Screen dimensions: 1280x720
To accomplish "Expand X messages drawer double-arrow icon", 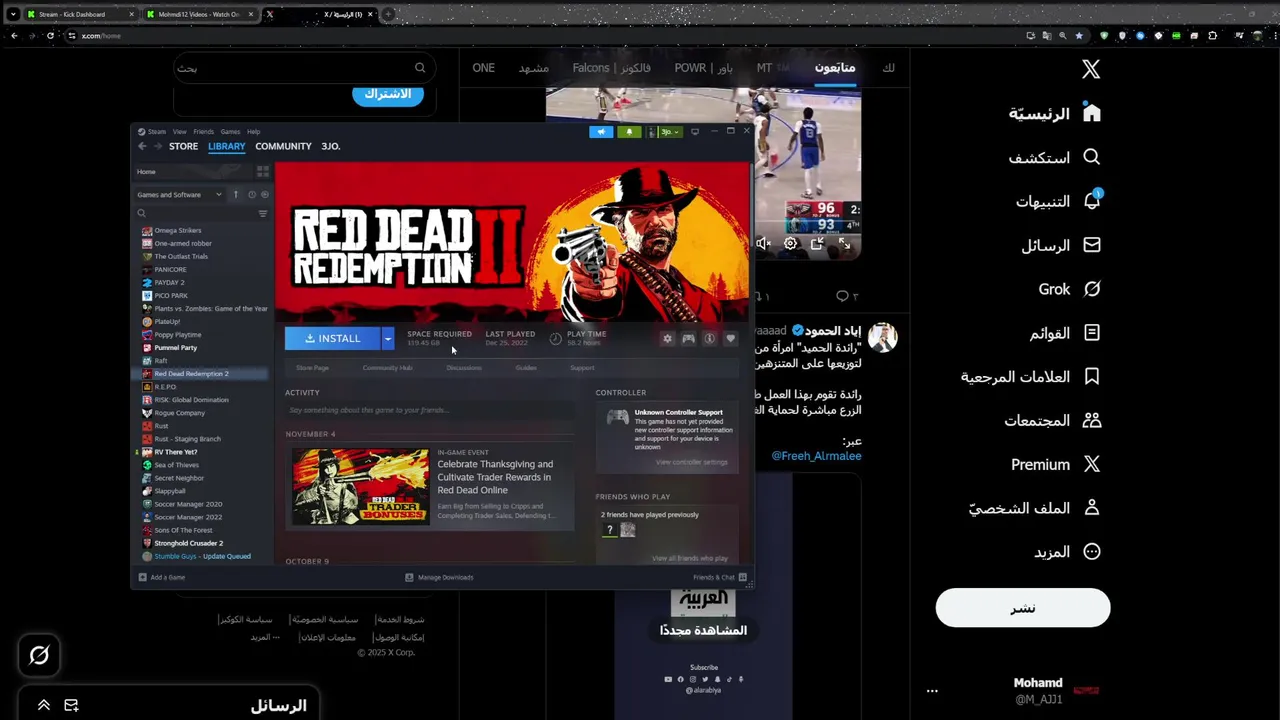I will click(x=44, y=705).
